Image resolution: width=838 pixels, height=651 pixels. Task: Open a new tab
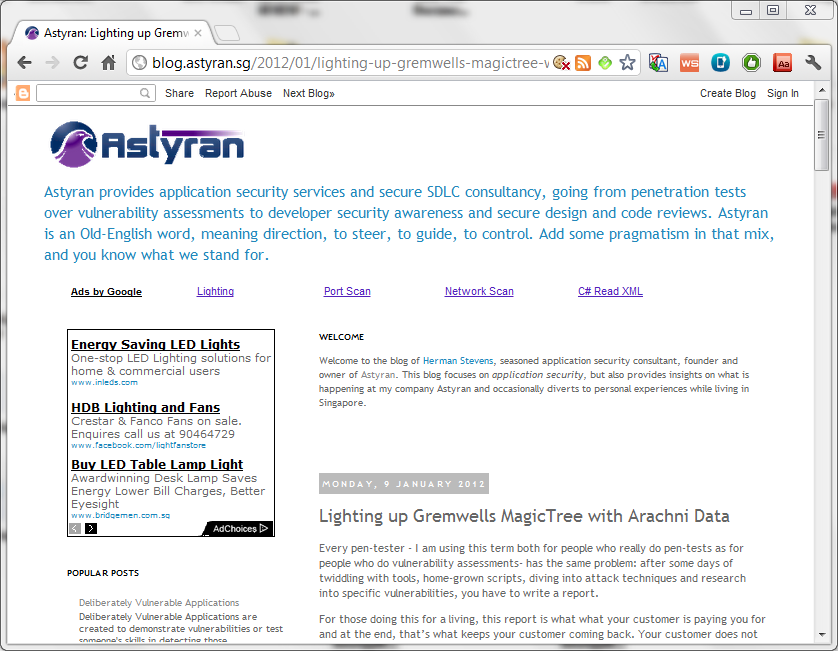click(227, 34)
